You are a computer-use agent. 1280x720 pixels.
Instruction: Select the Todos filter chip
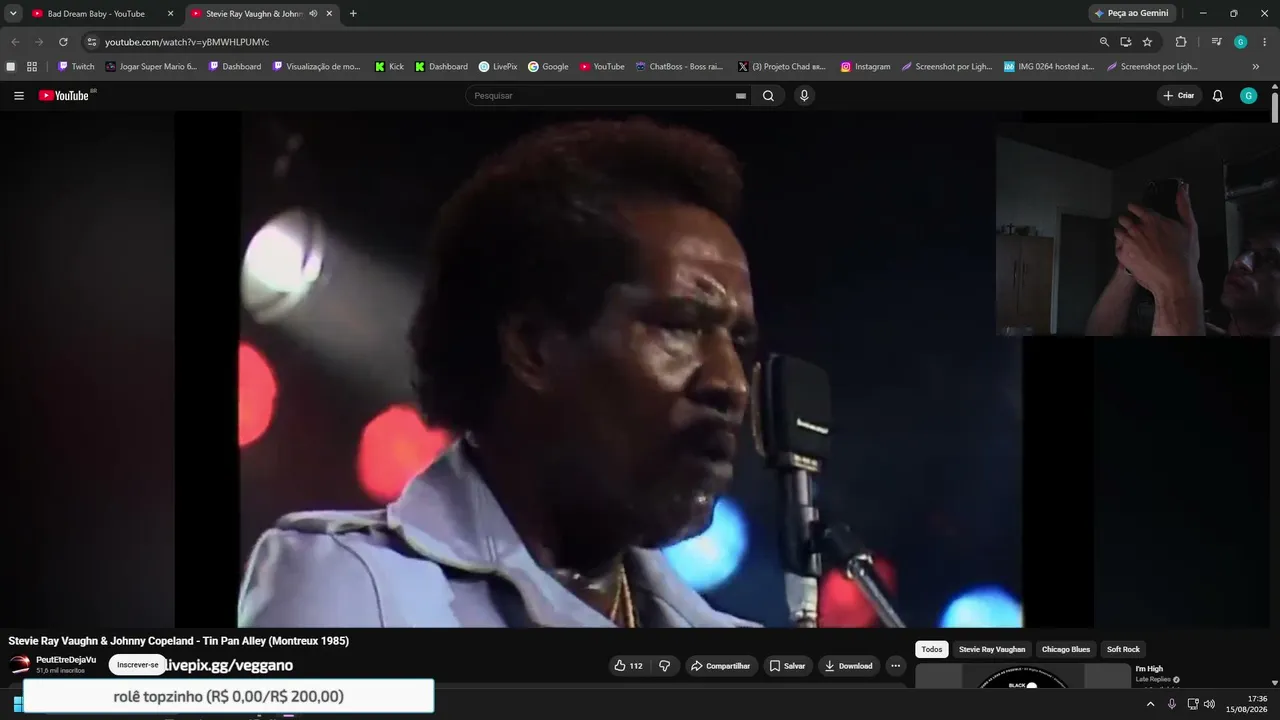pos(932,650)
